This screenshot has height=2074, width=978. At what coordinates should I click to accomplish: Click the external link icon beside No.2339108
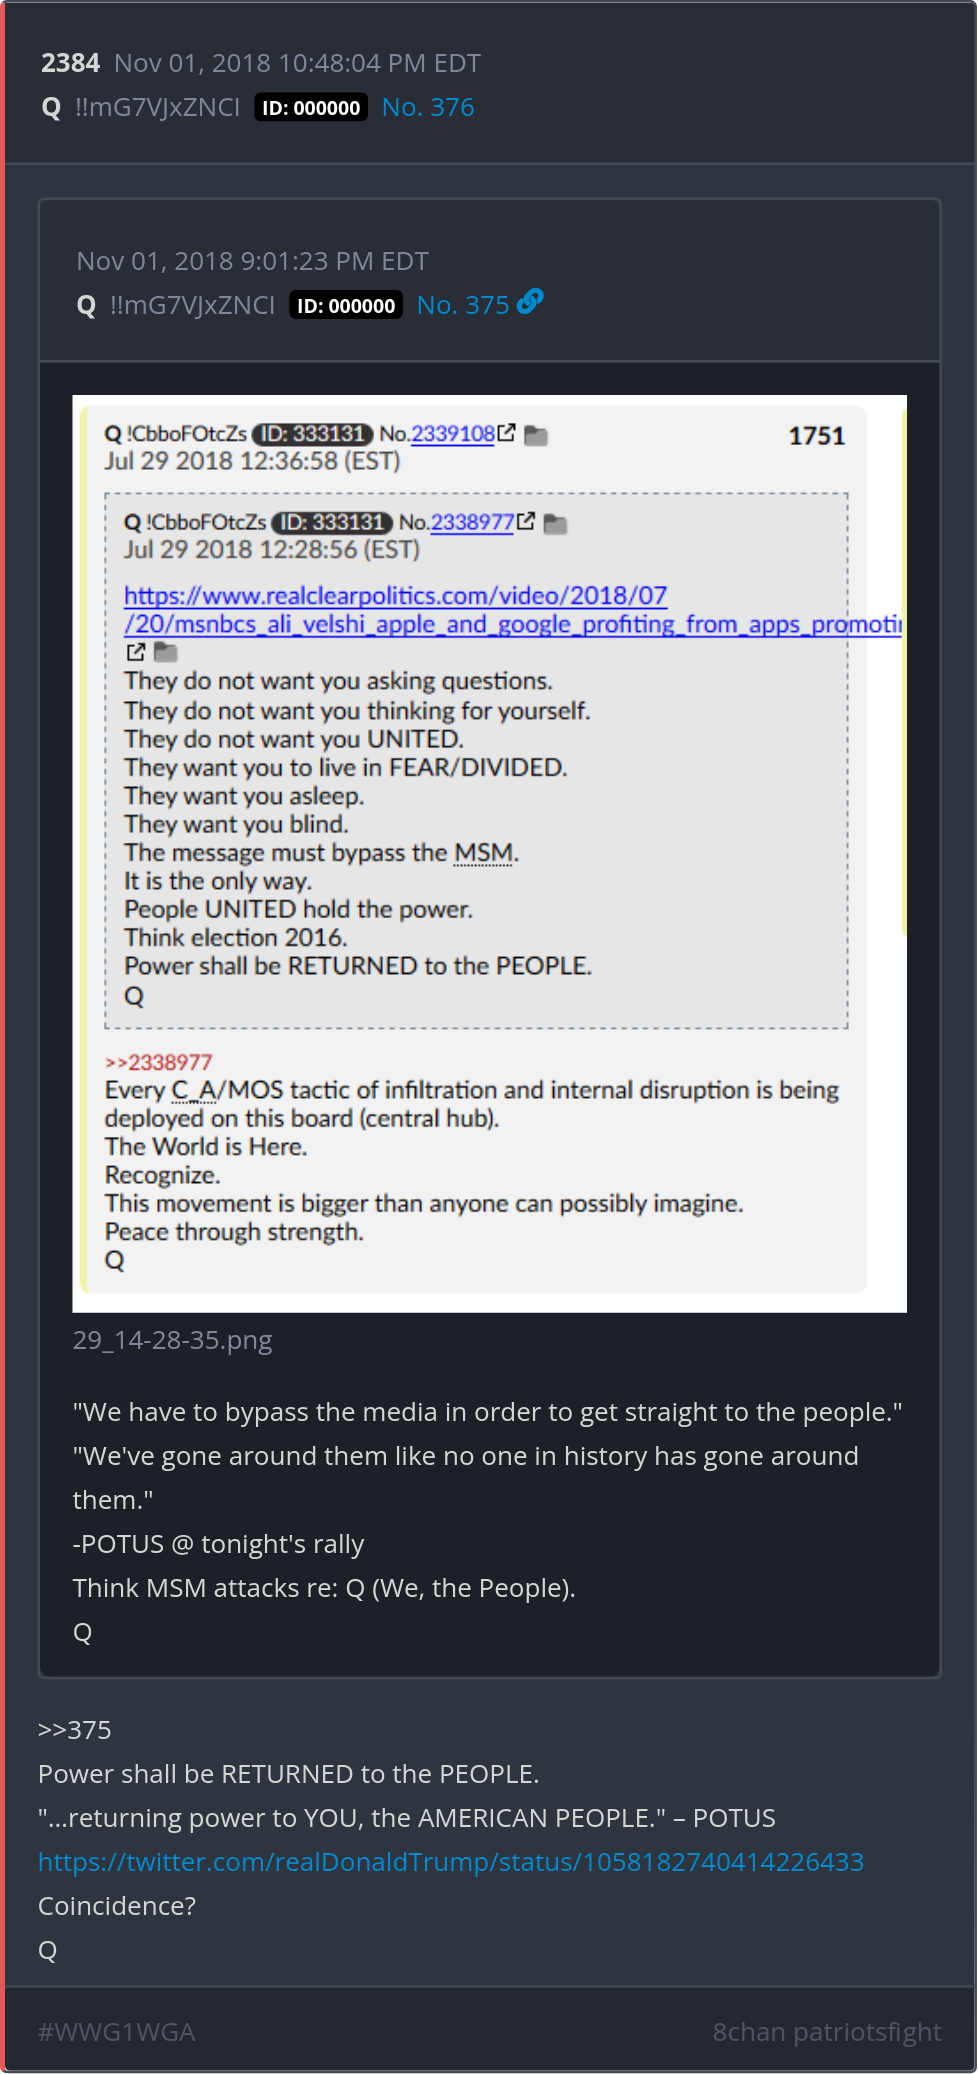click(507, 433)
